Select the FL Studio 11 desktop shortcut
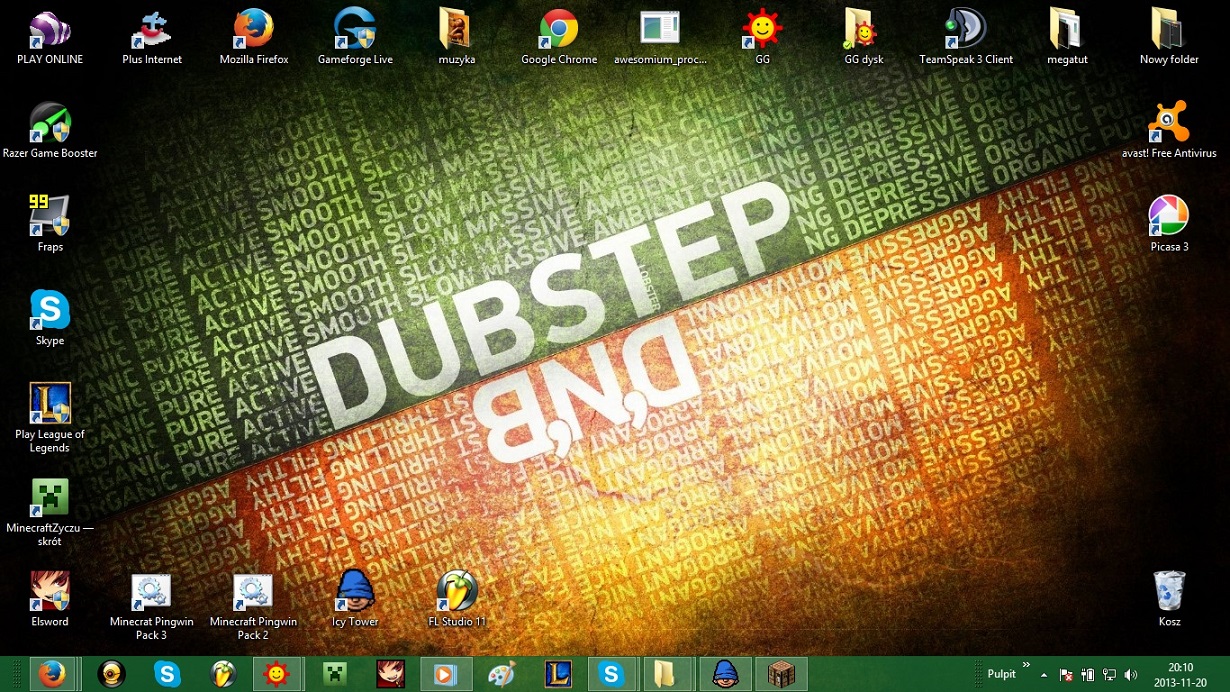The height and width of the screenshot is (692, 1230). click(x=457, y=599)
